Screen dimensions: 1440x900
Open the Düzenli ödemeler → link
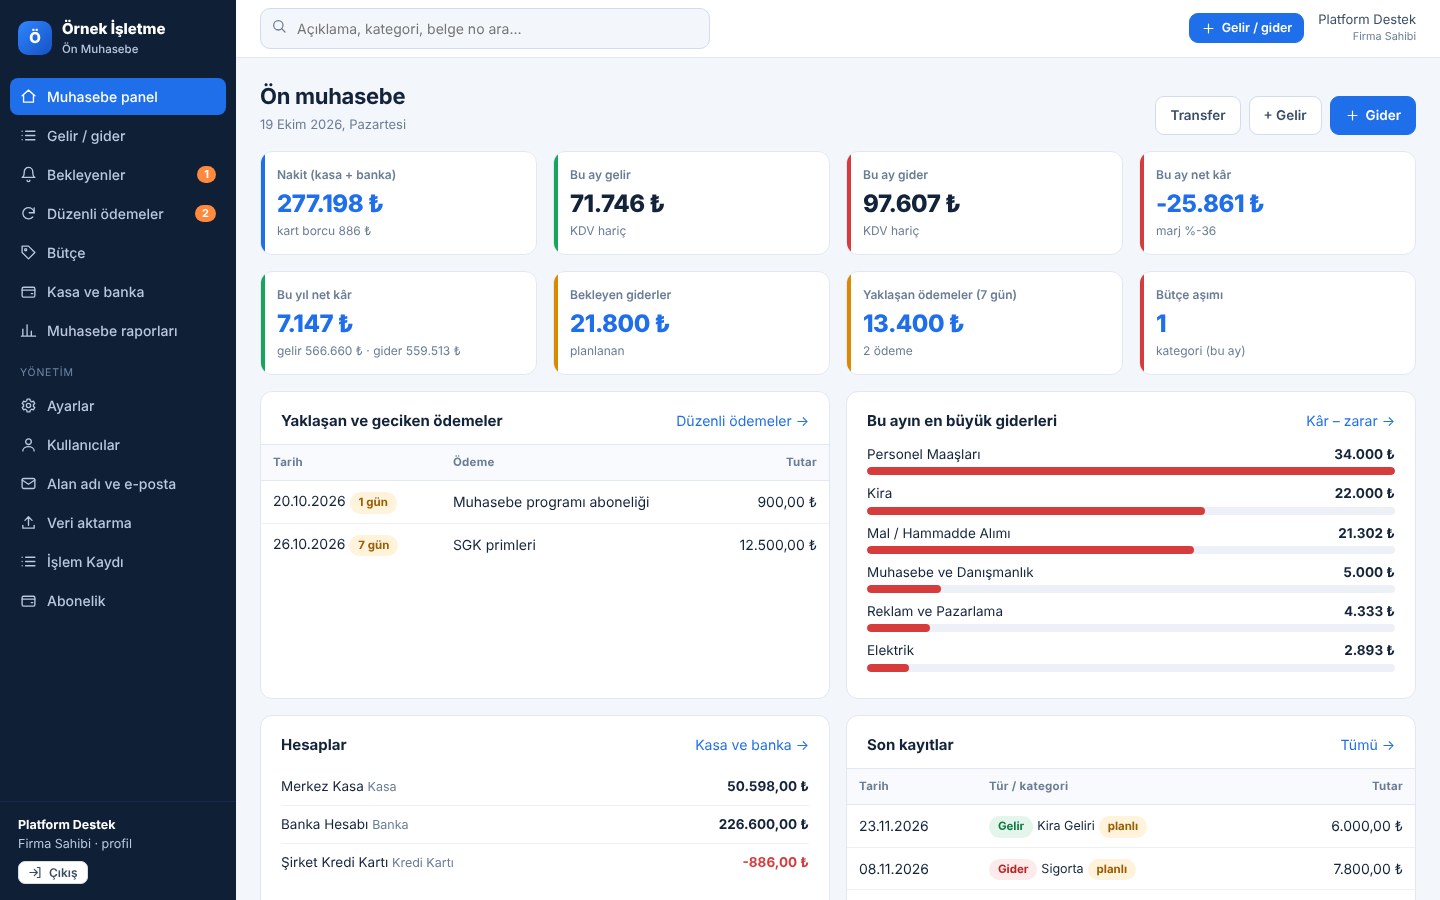(742, 421)
